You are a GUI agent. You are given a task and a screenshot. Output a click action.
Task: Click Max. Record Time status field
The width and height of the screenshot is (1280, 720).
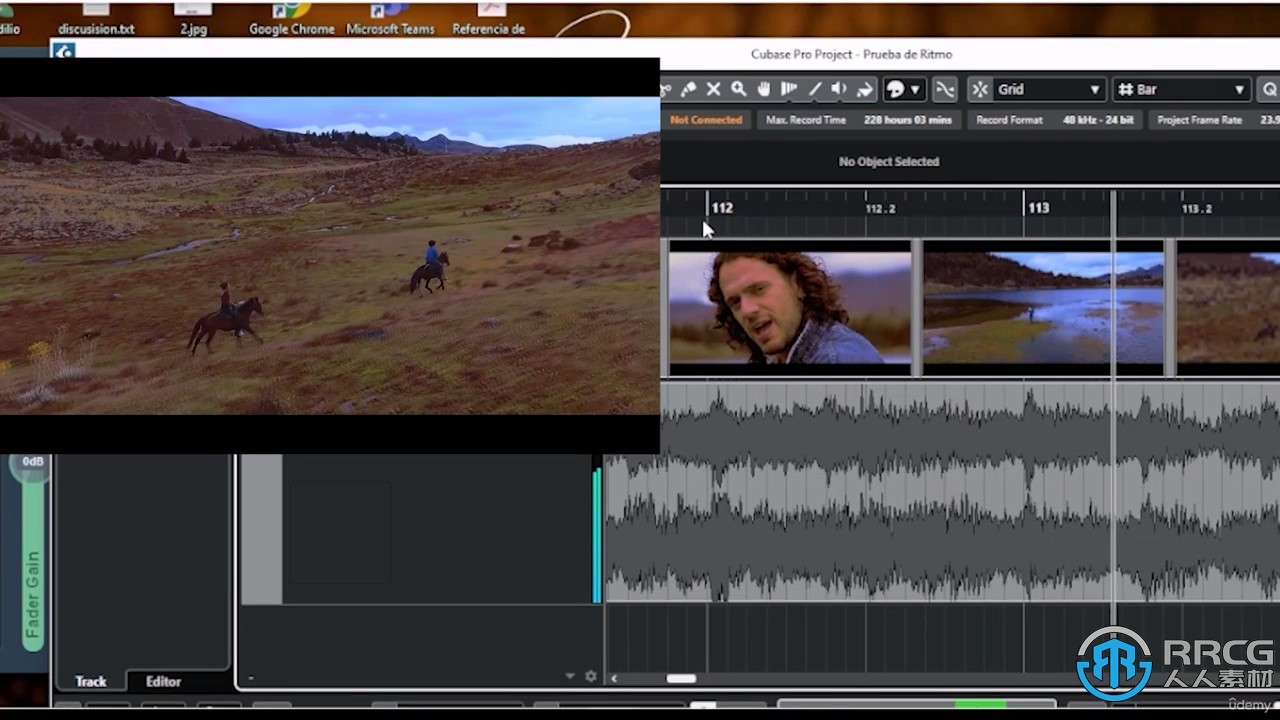[x=859, y=120]
